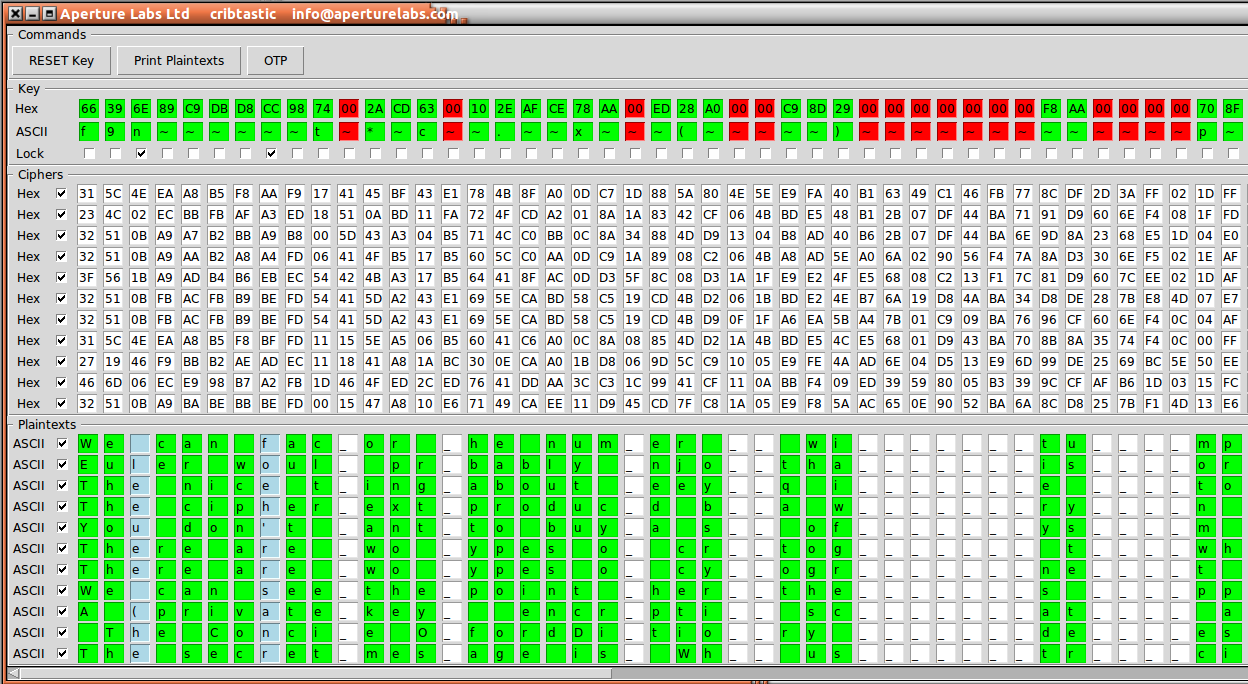Click the Key hex field showing 63
Screen dimensions: 1248x684
click(427, 108)
